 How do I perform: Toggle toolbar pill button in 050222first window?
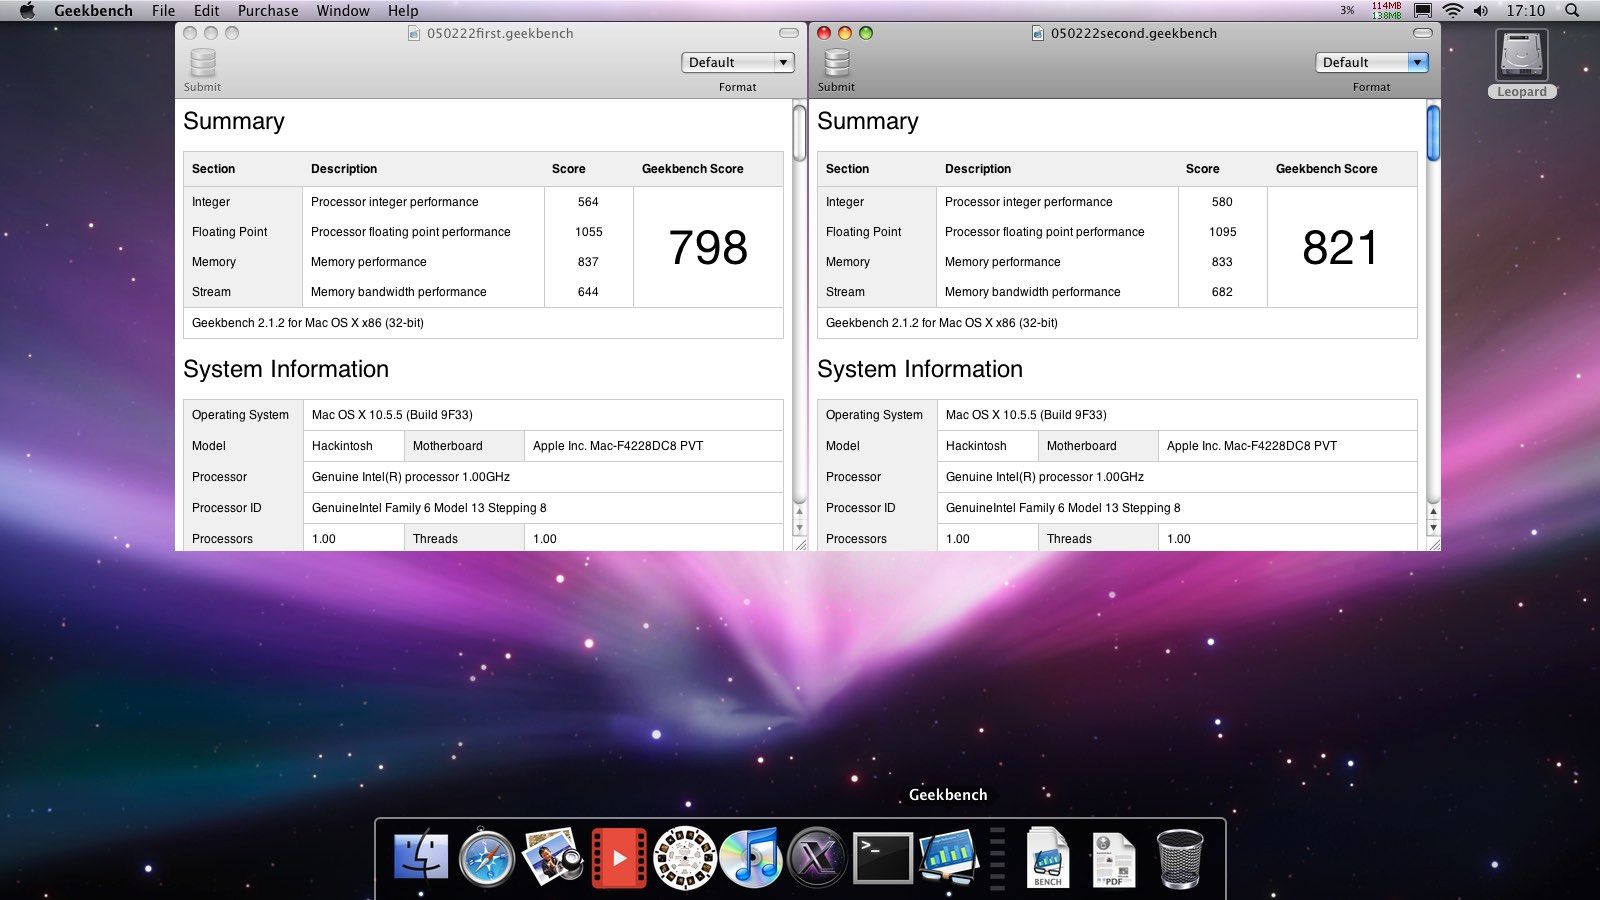click(x=789, y=33)
